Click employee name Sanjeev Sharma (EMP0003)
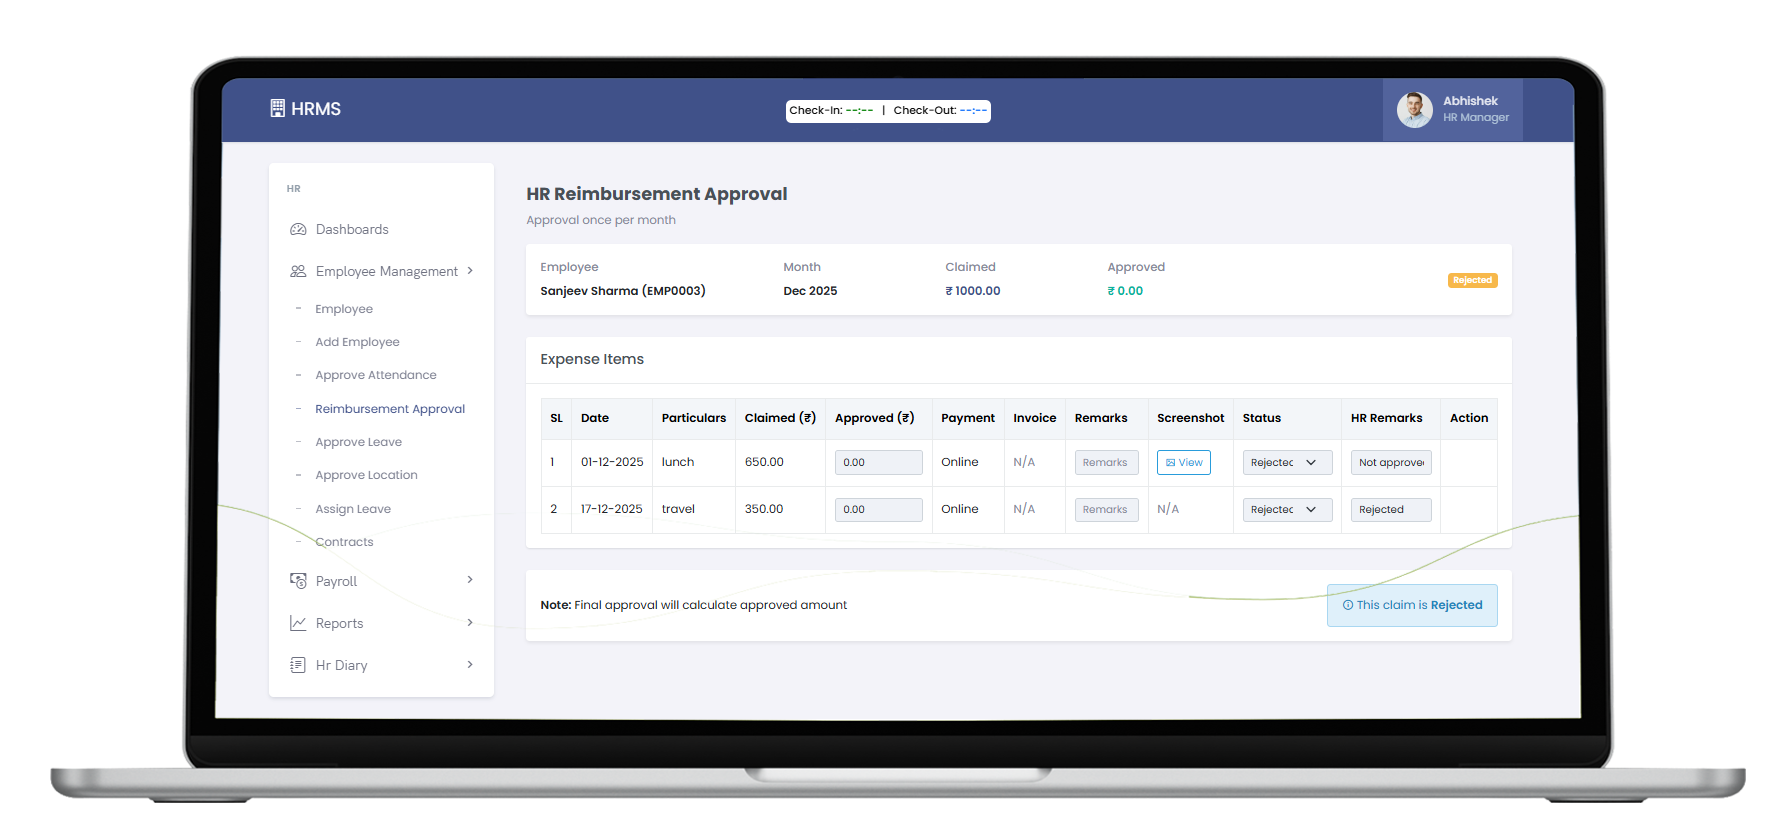1770x834 pixels. click(623, 291)
